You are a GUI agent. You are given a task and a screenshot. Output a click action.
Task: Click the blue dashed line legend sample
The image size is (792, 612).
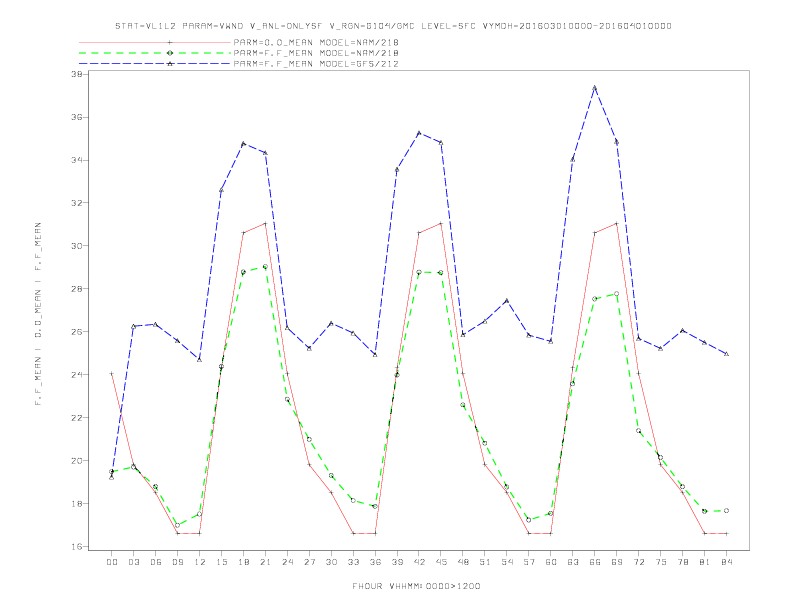coord(155,64)
